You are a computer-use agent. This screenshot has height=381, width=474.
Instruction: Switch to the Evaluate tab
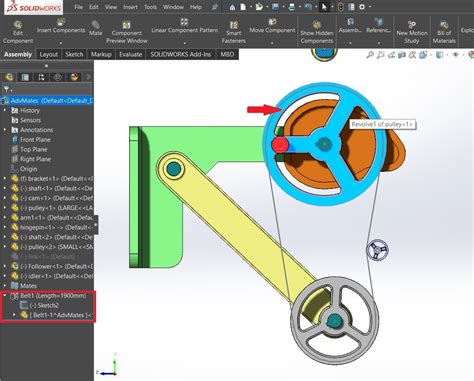click(x=130, y=54)
